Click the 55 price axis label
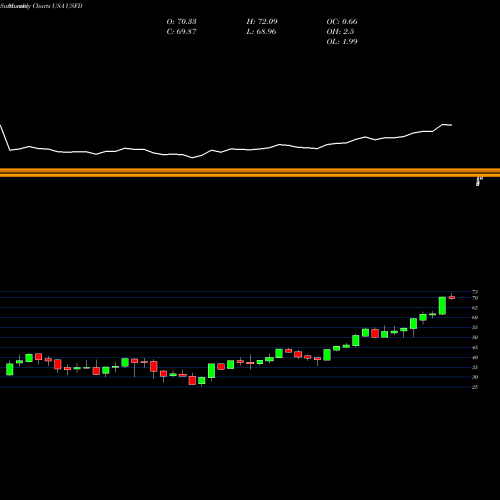The height and width of the screenshot is (500, 500). coord(475,328)
